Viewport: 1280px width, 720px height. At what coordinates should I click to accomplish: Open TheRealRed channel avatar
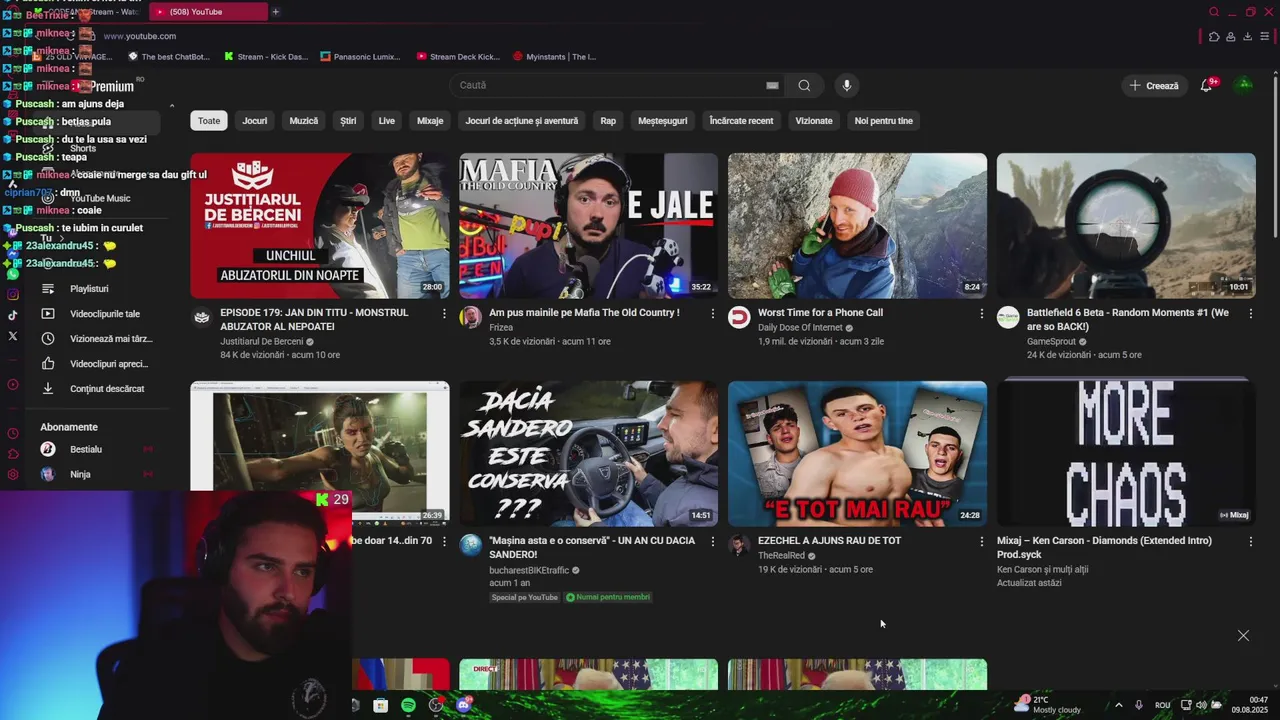(x=739, y=545)
